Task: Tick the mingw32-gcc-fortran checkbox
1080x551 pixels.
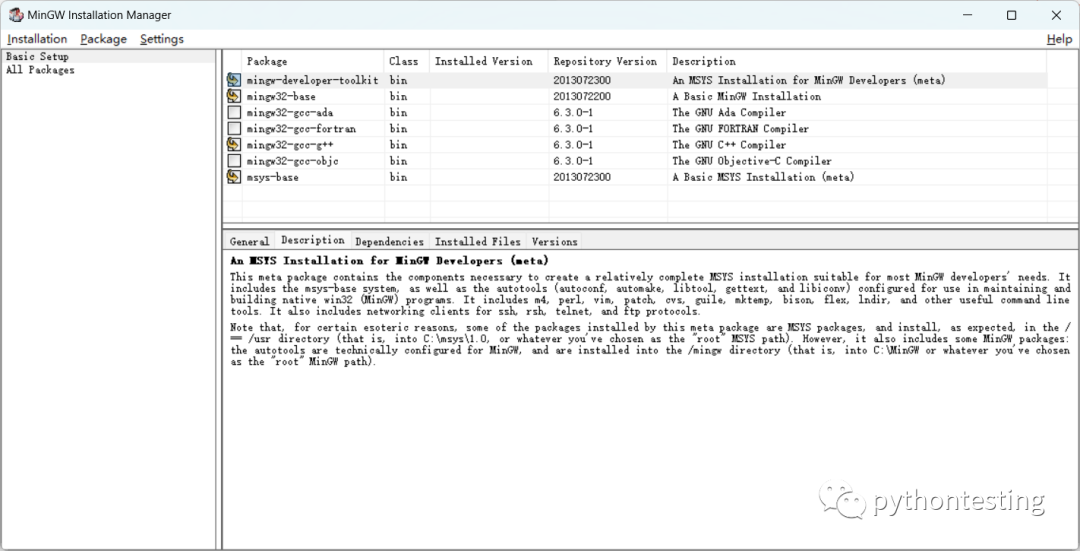Action: (234, 129)
